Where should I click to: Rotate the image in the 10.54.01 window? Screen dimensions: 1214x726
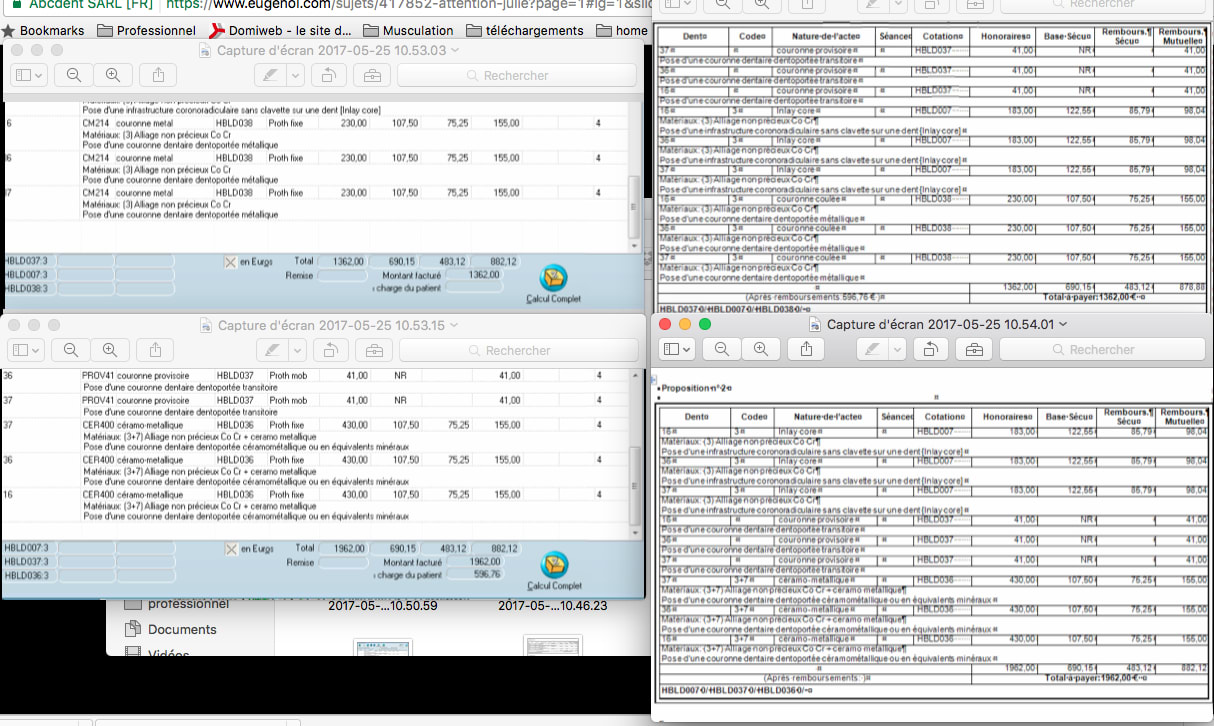click(x=930, y=349)
